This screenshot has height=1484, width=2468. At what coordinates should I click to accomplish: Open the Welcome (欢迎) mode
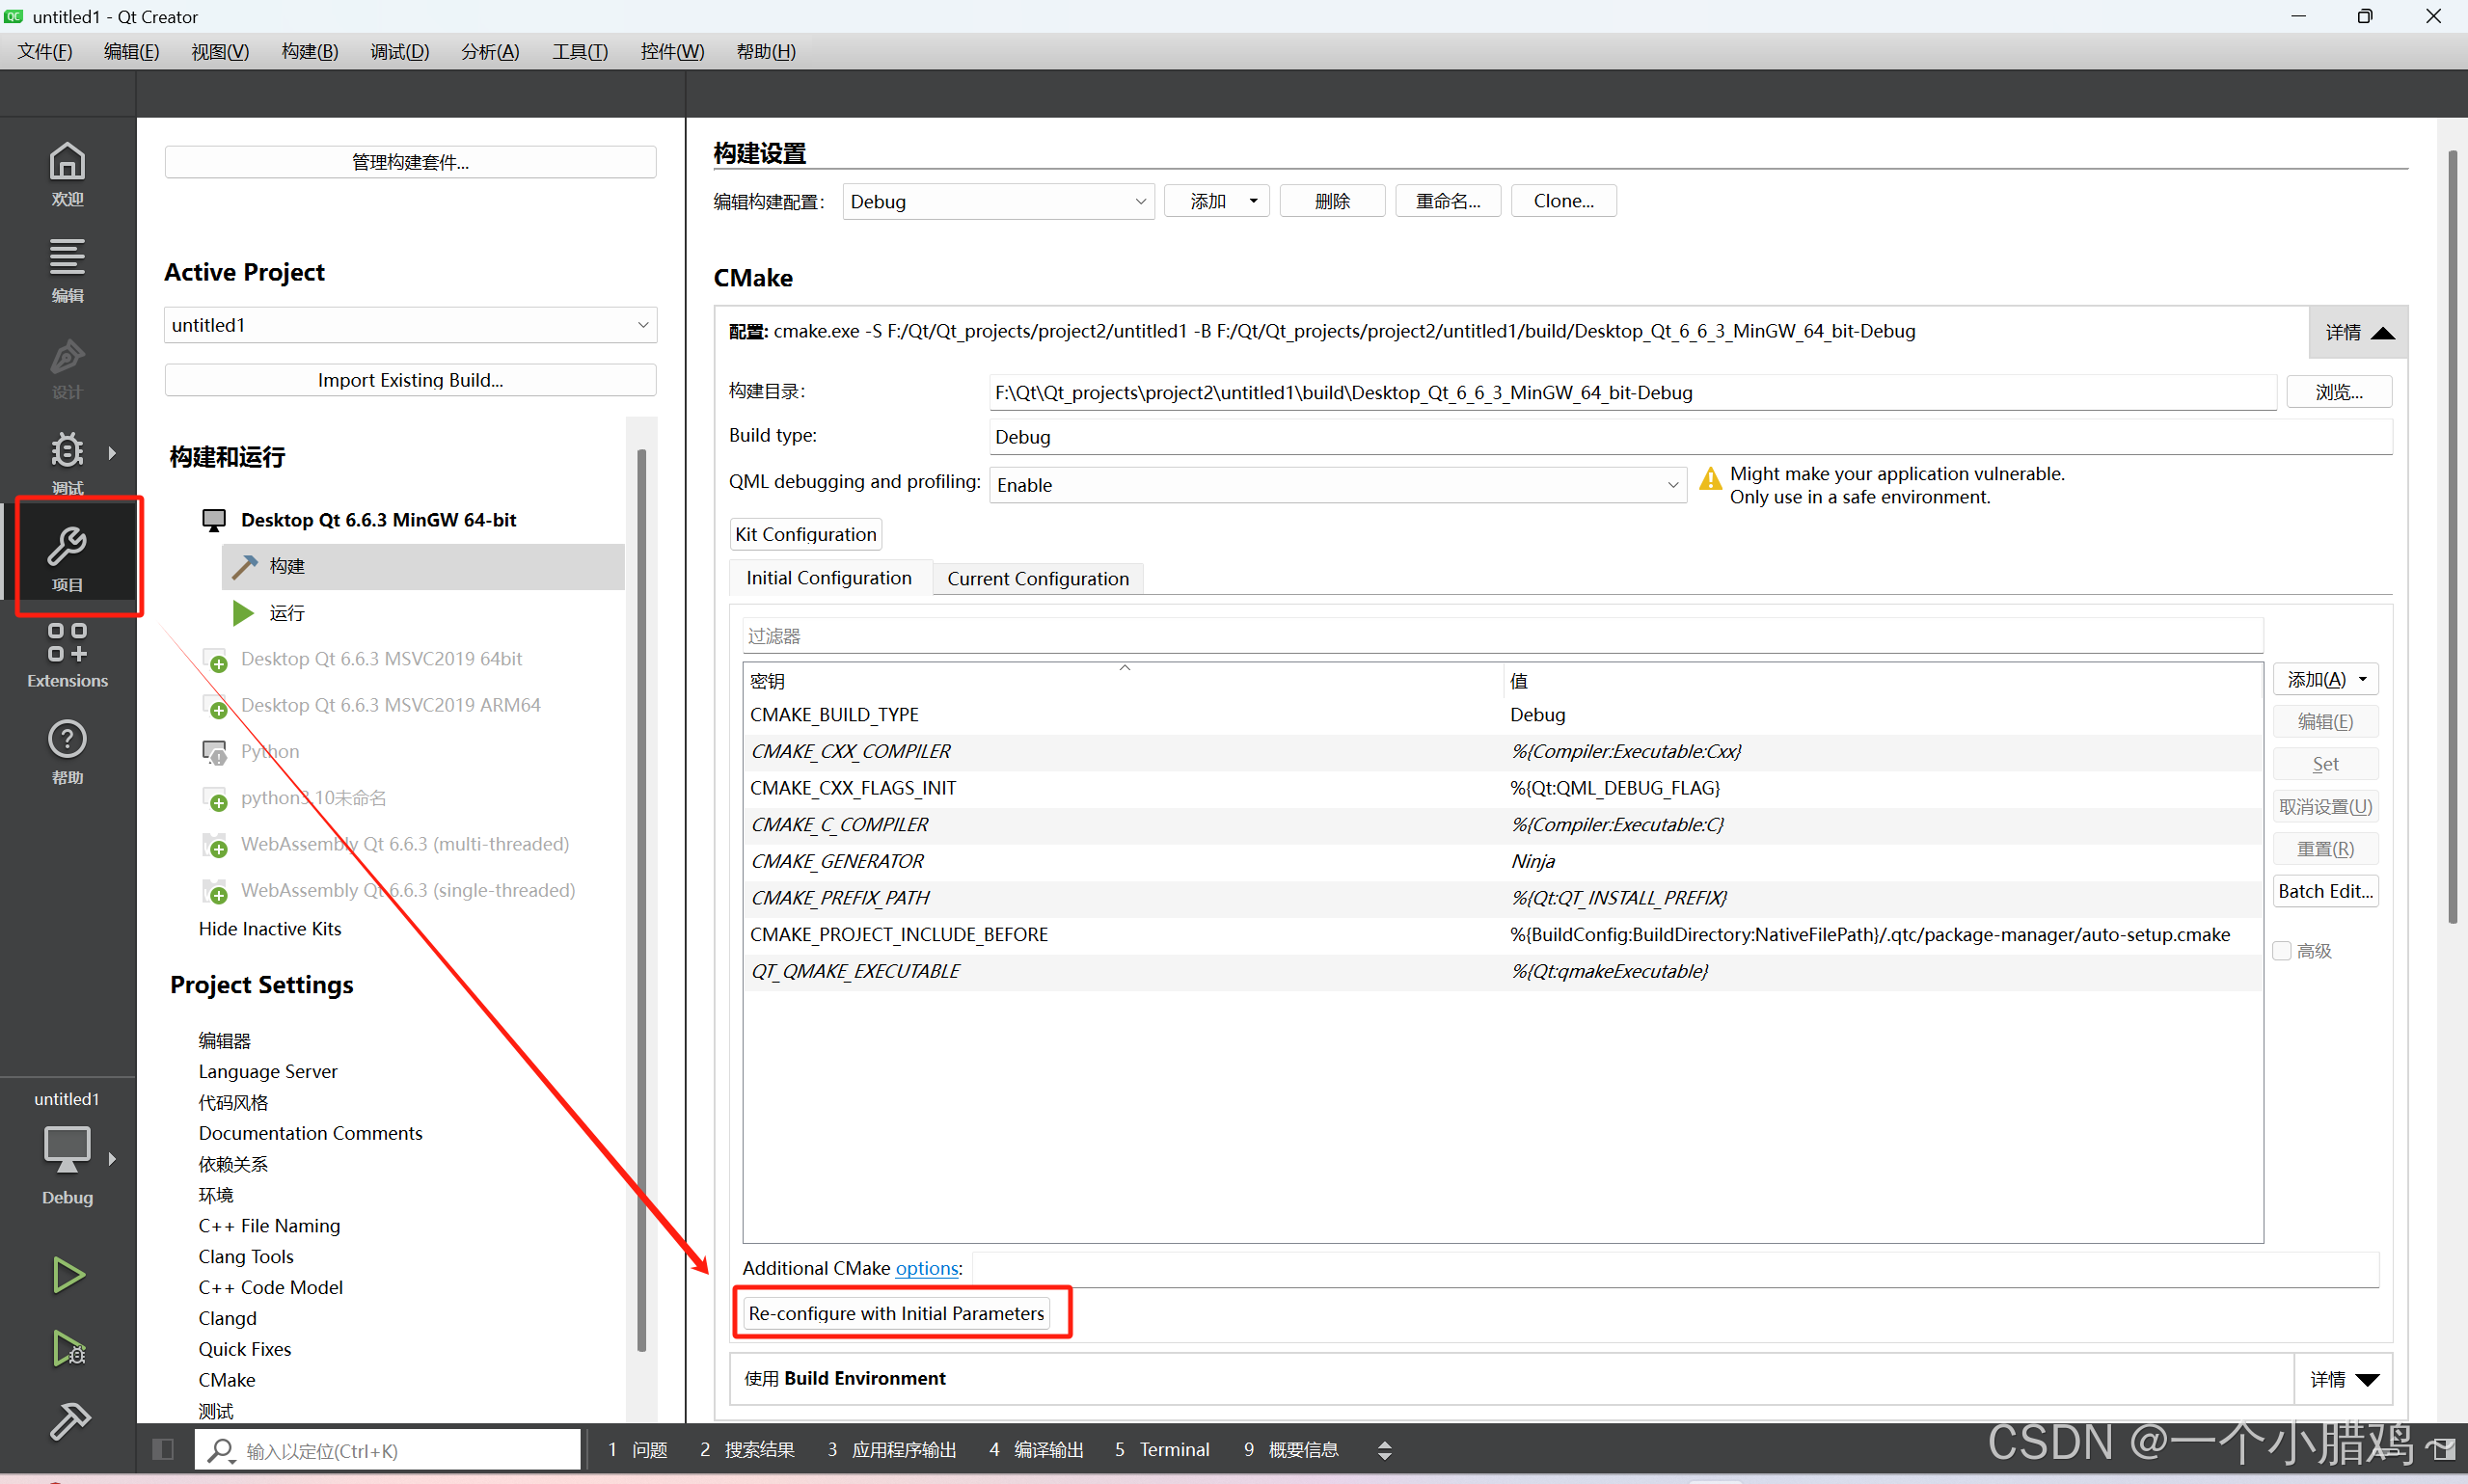tap(67, 174)
